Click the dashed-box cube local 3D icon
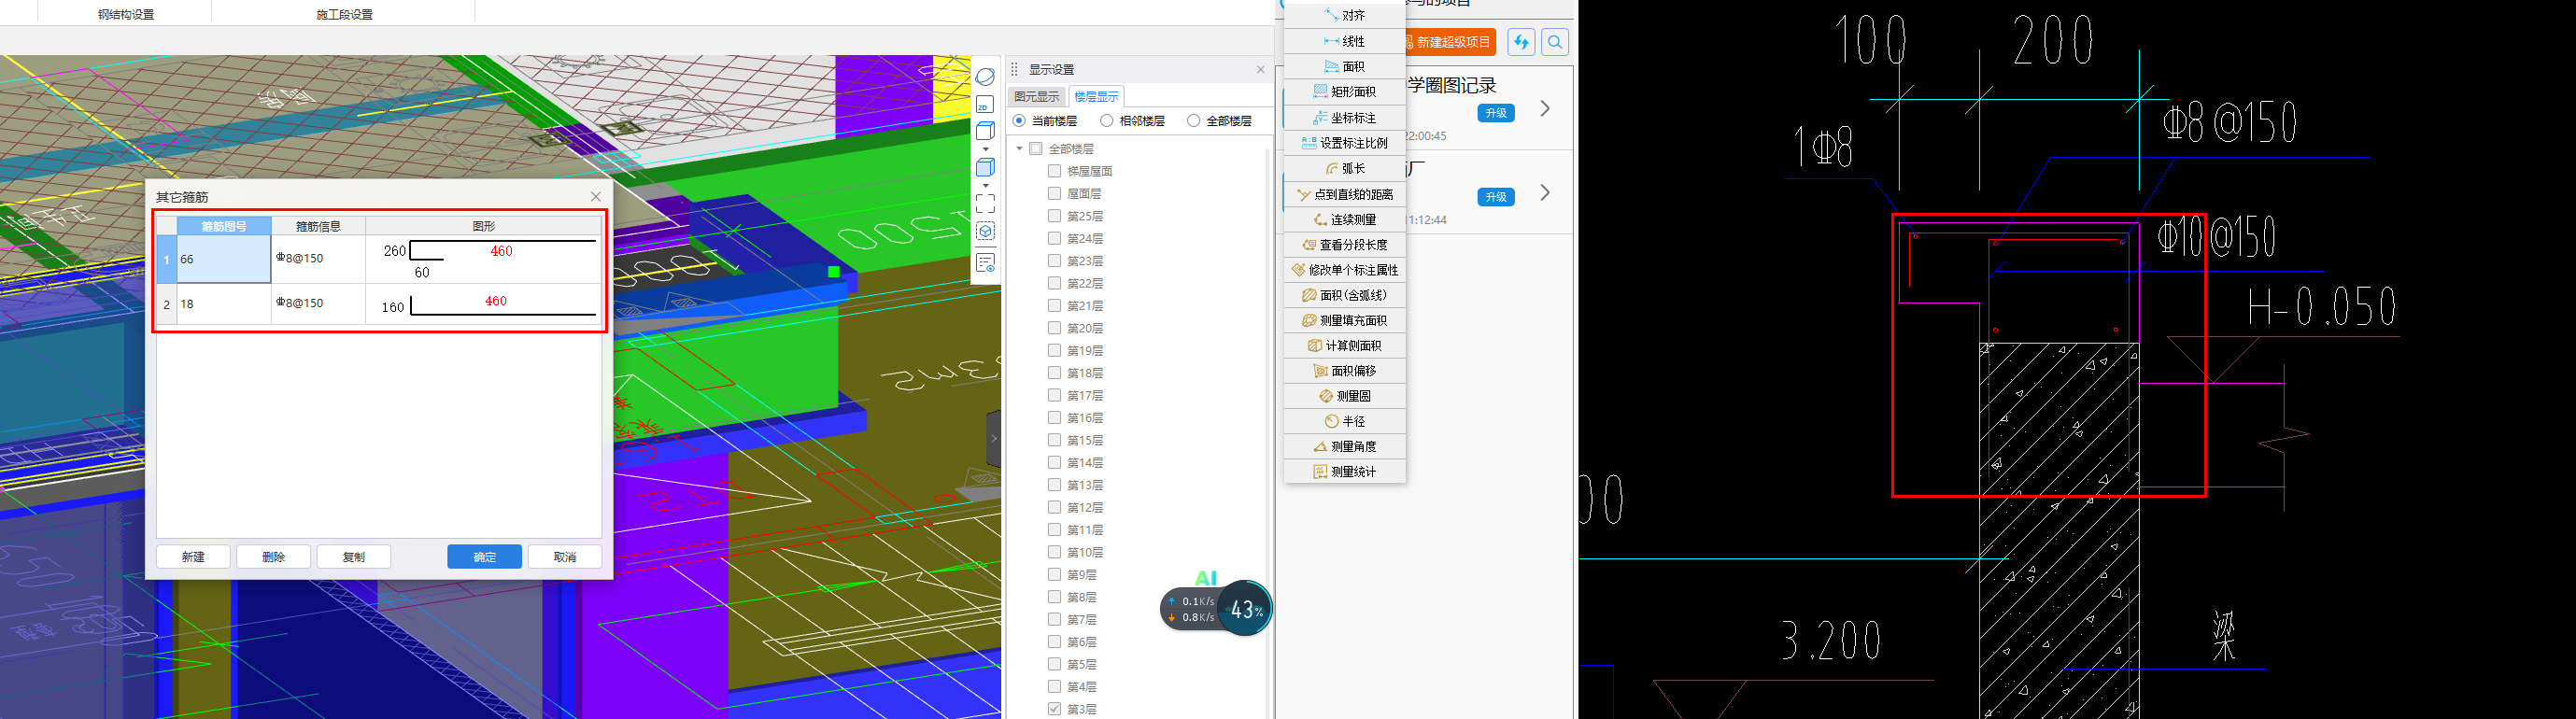 tap(985, 231)
